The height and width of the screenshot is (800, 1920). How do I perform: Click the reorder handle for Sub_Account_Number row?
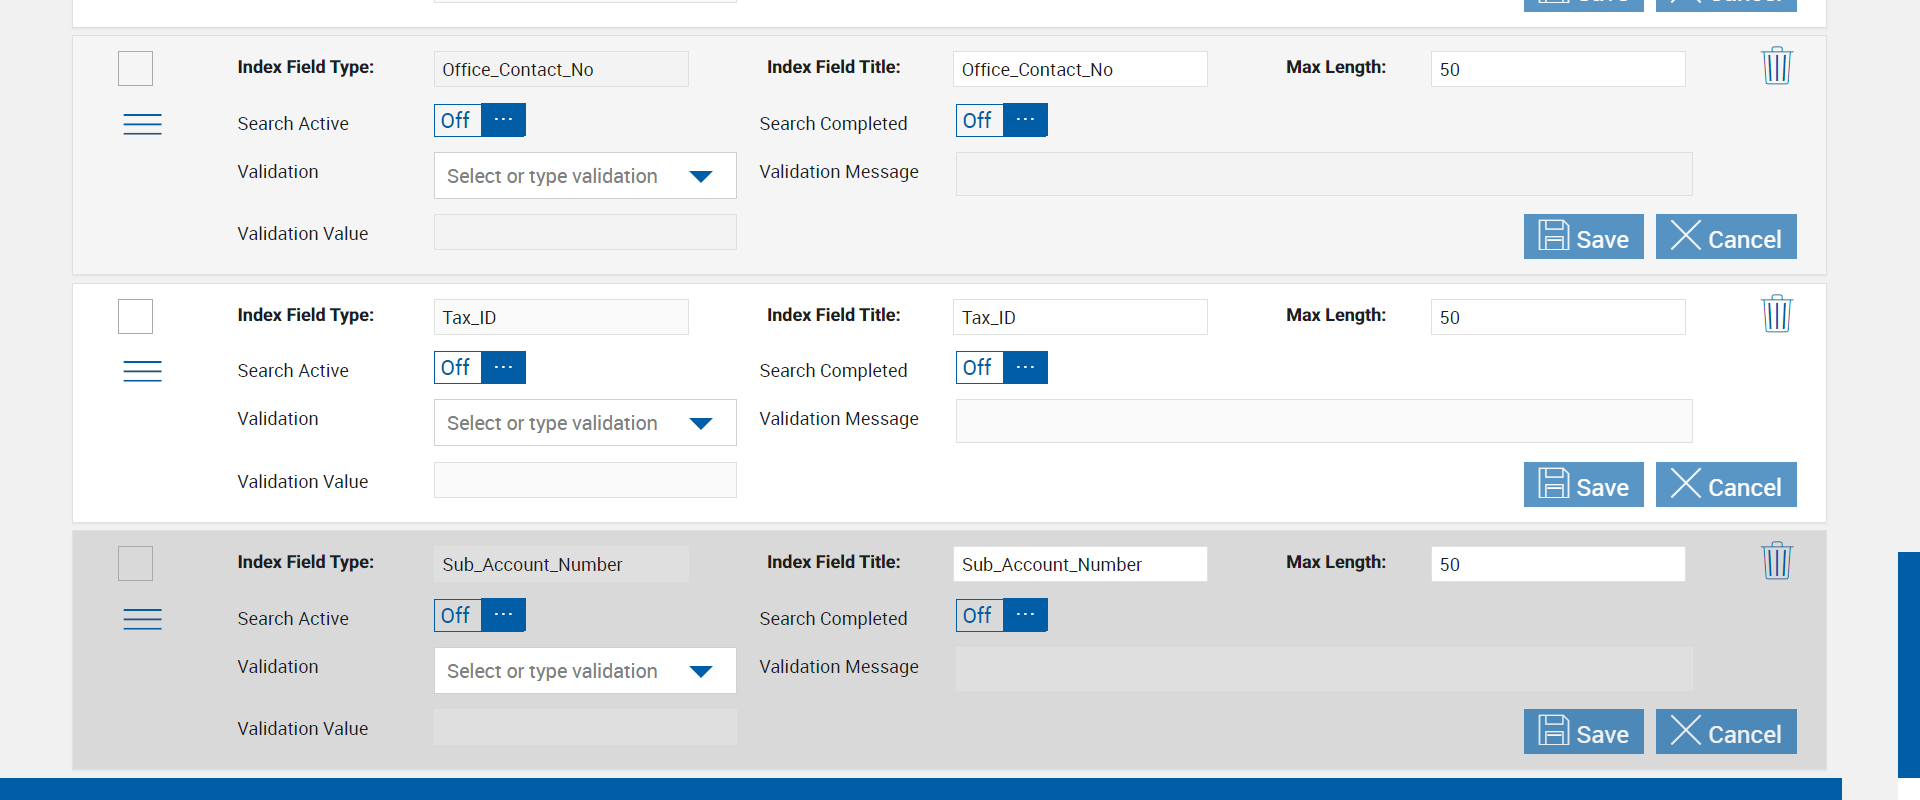coord(142,619)
